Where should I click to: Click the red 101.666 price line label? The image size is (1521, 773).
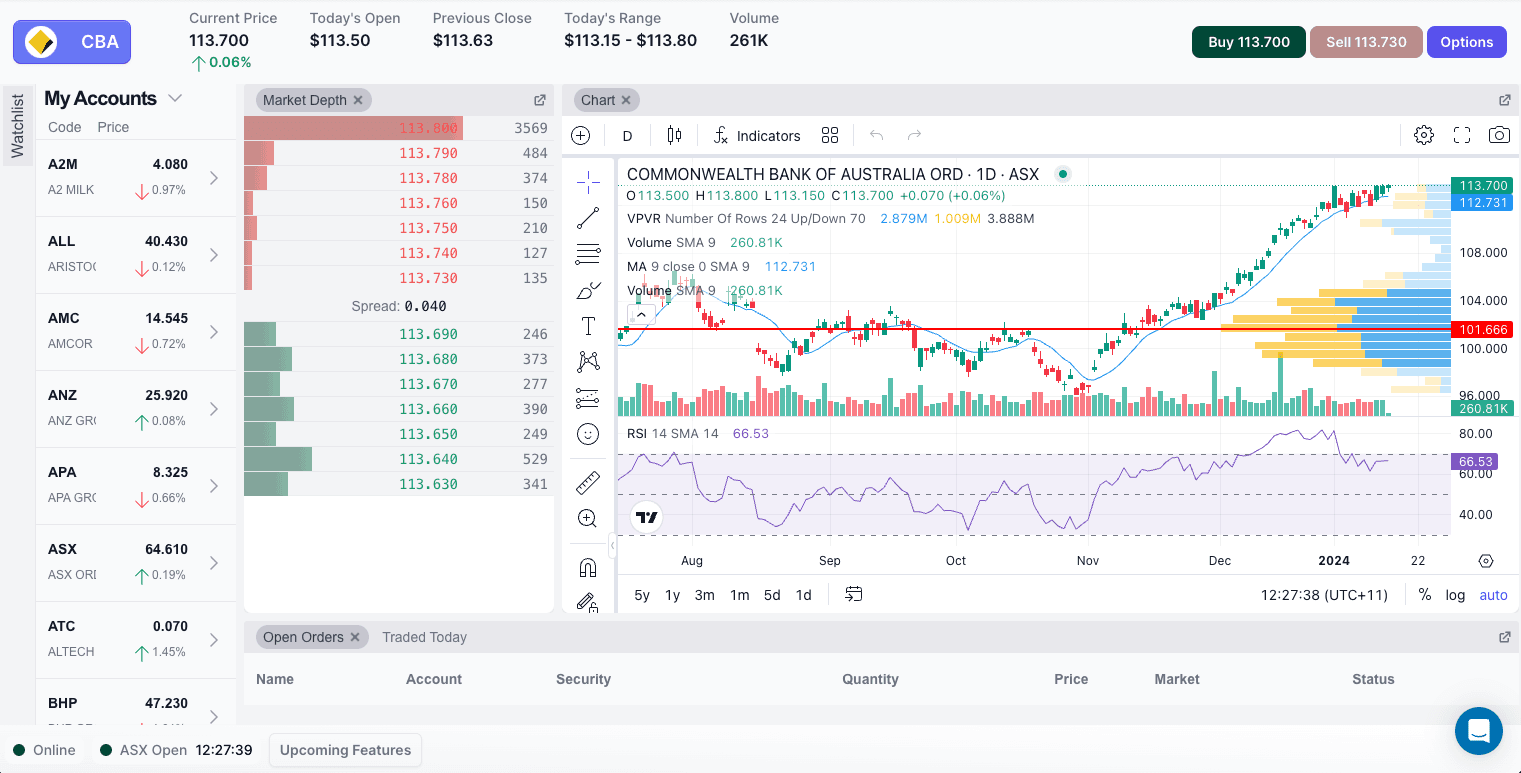1483,329
